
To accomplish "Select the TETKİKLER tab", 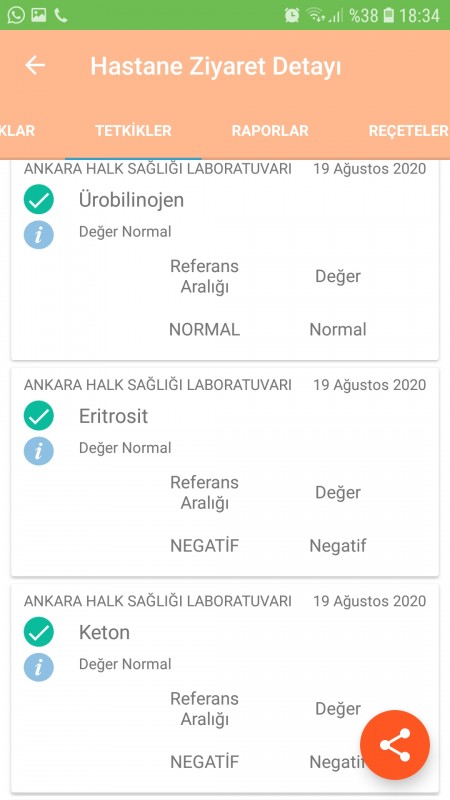I will [133, 131].
